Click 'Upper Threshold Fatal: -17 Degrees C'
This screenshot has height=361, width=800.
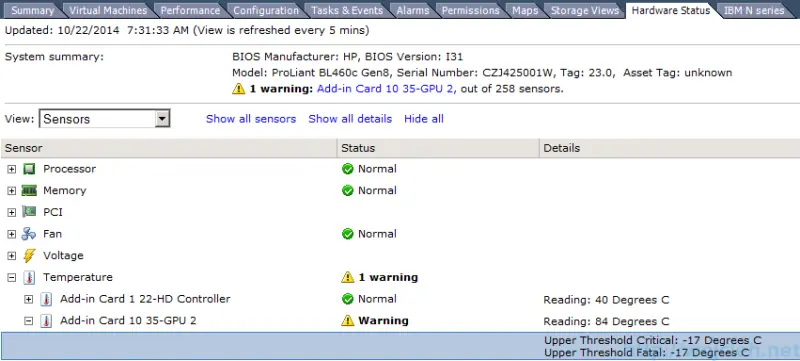[x=646, y=352]
